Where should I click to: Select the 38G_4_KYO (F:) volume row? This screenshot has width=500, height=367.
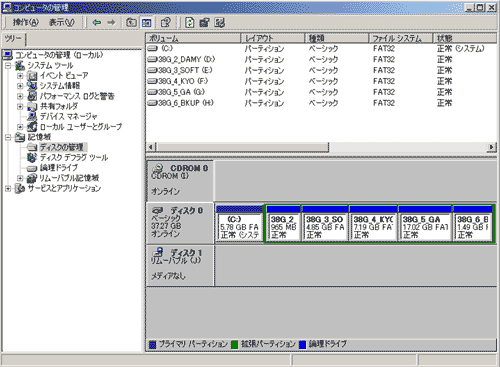(x=321, y=81)
